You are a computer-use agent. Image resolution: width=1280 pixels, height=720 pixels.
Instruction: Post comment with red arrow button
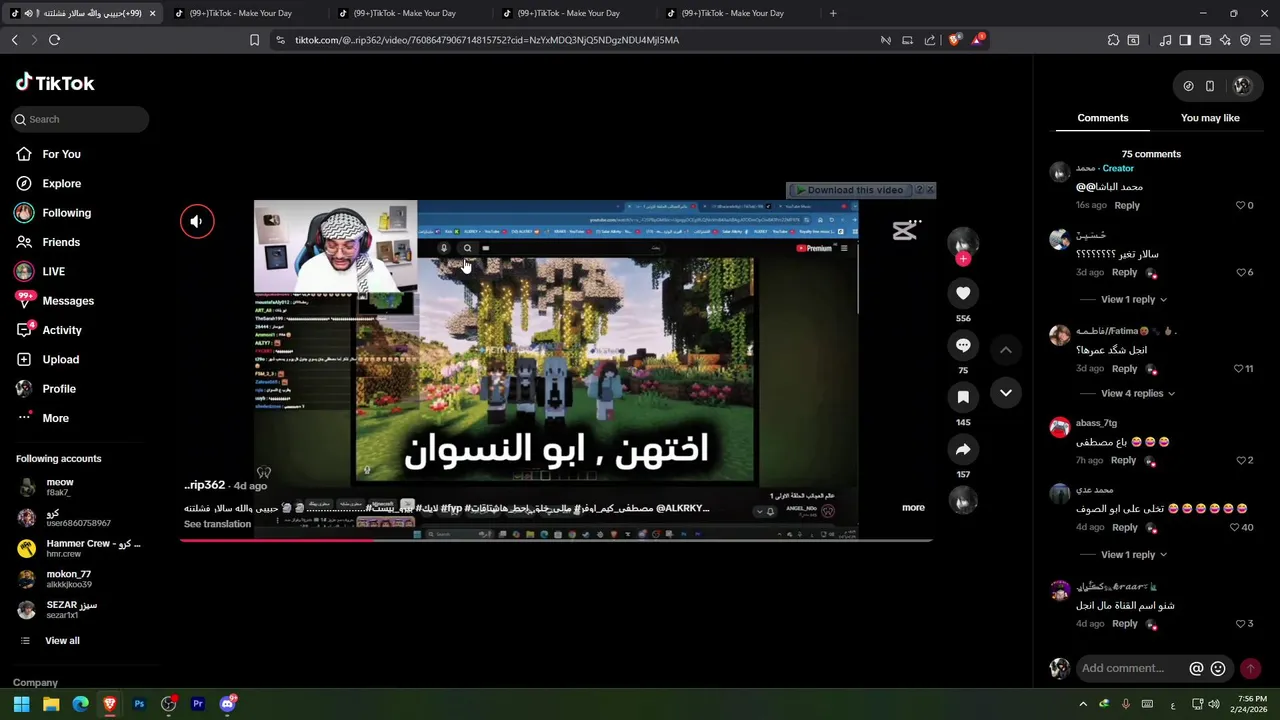pyautogui.click(x=1250, y=669)
